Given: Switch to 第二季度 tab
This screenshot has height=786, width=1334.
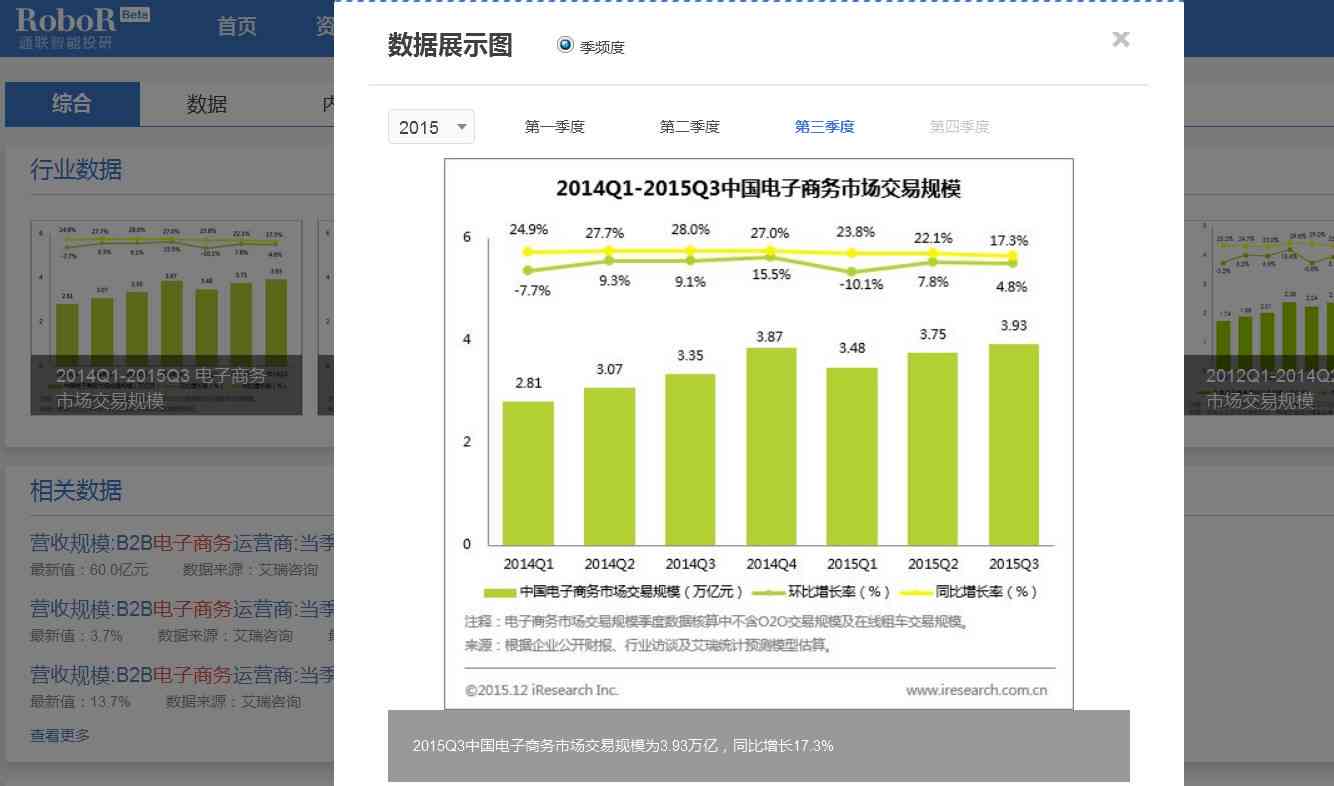Looking at the screenshot, I should tap(689, 127).
